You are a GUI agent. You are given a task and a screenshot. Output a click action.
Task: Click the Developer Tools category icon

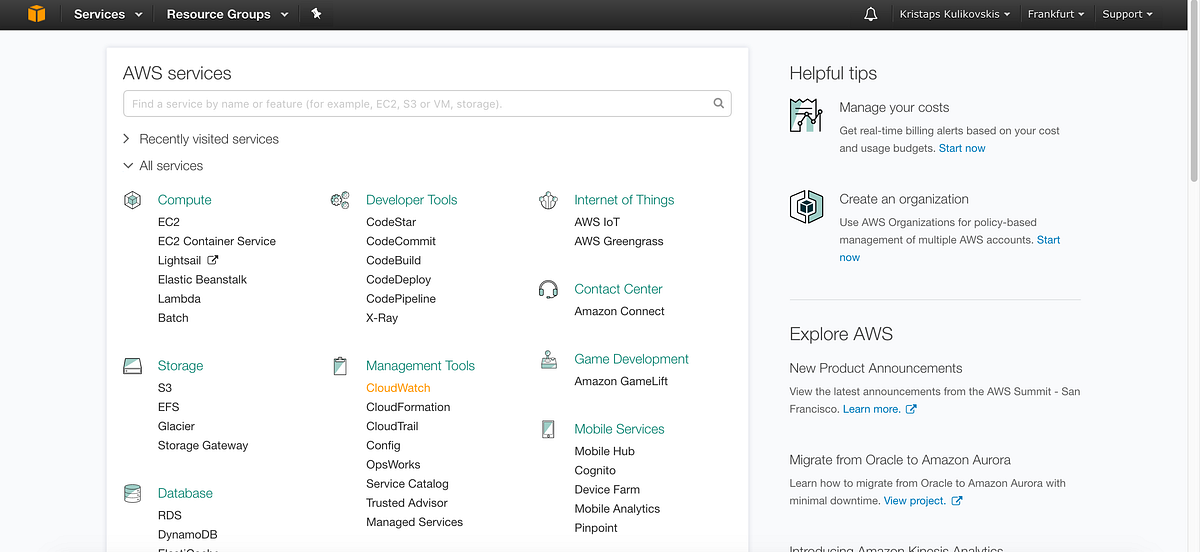pos(340,200)
